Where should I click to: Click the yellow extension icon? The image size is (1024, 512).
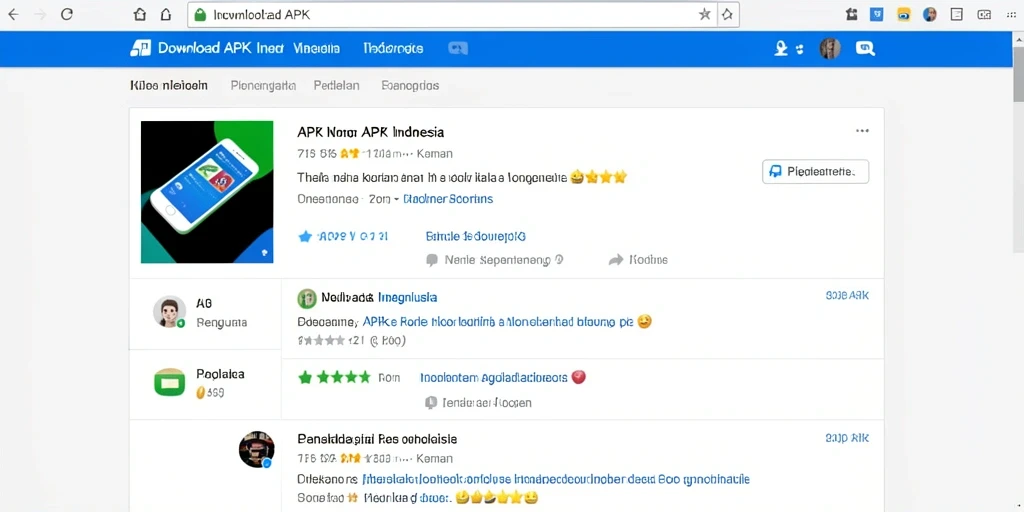coord(903,14)
